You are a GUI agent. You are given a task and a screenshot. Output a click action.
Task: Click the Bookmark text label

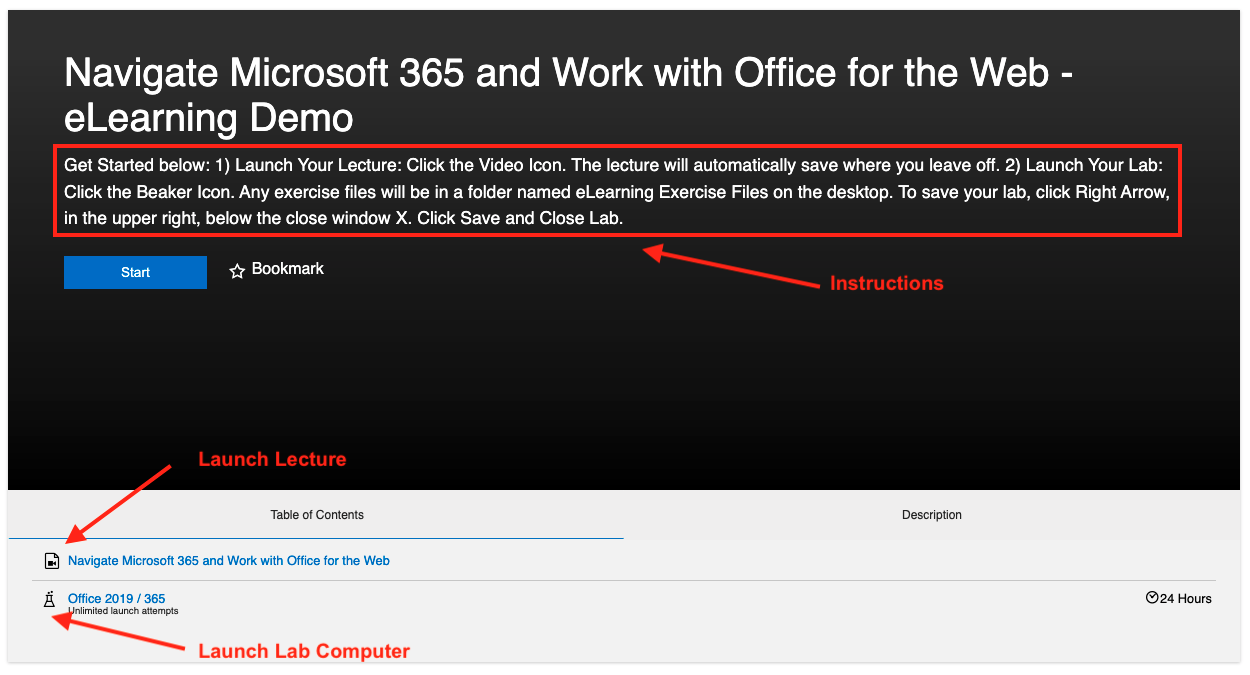(288, 269)
